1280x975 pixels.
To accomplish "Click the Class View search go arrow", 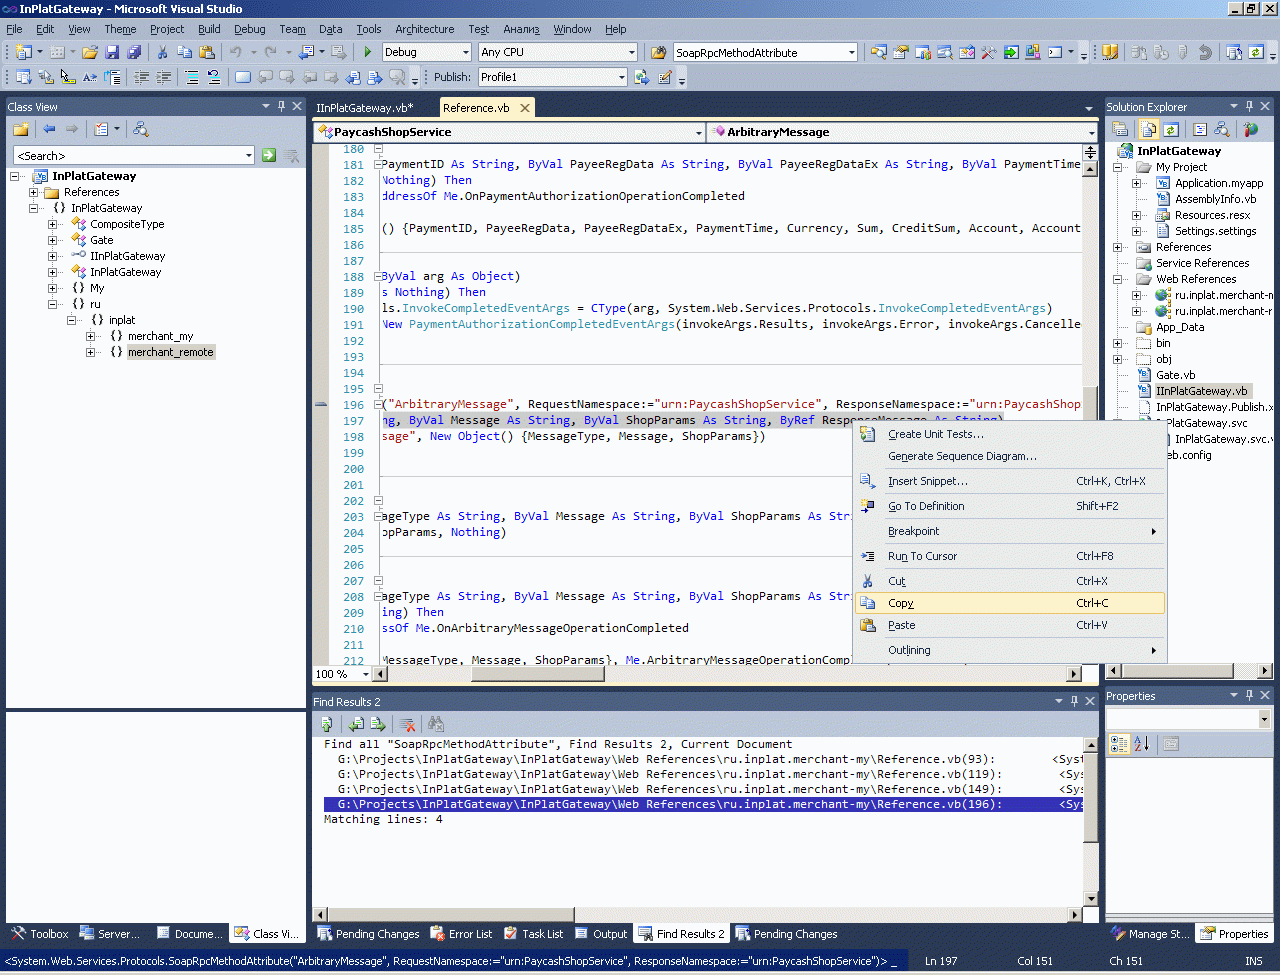I will 269,155.
